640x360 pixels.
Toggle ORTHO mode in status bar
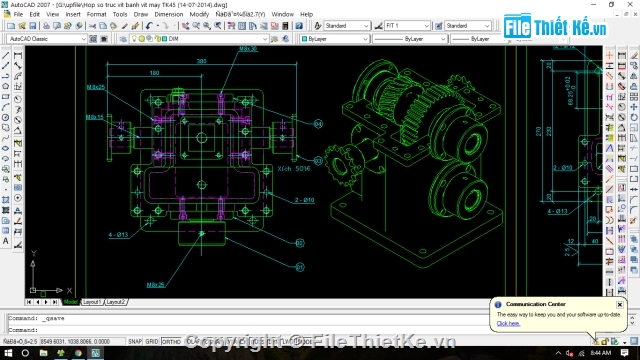coord(171,342)
